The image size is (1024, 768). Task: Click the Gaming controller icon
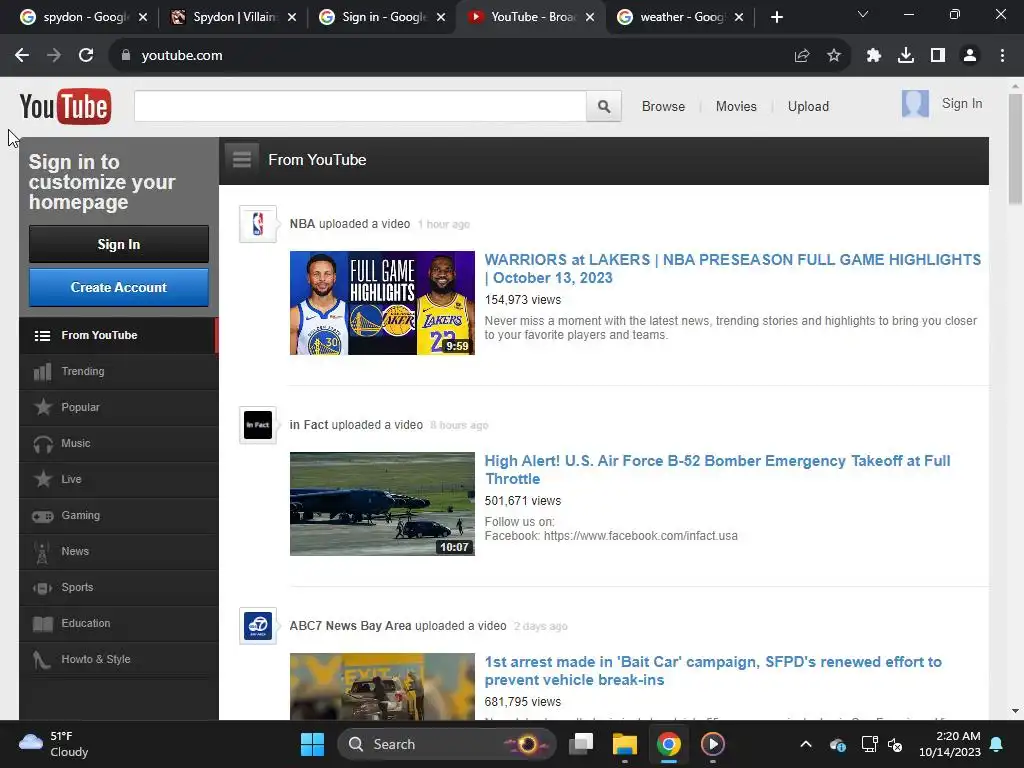(42, 516)
